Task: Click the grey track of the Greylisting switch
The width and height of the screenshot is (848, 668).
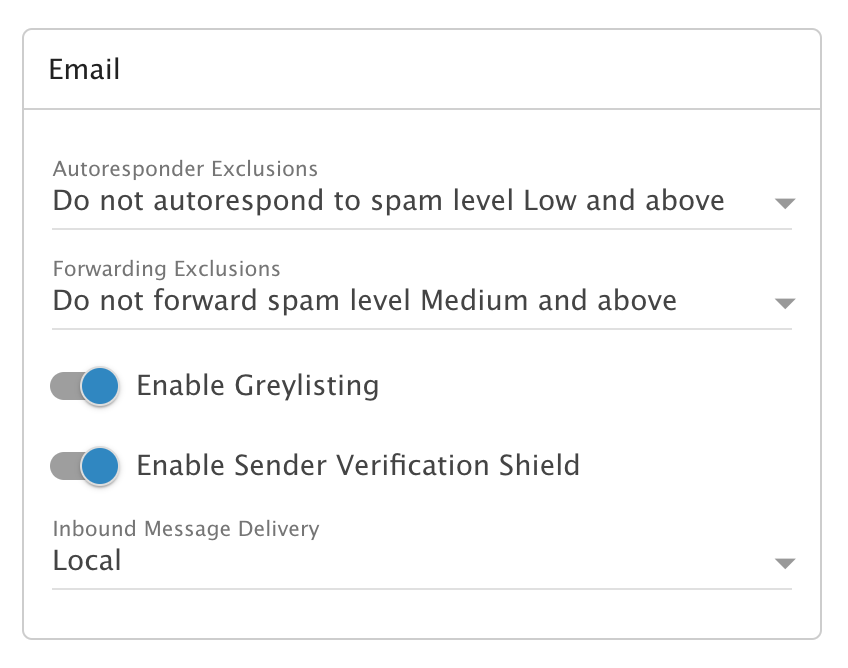Action: pos(62,386)
